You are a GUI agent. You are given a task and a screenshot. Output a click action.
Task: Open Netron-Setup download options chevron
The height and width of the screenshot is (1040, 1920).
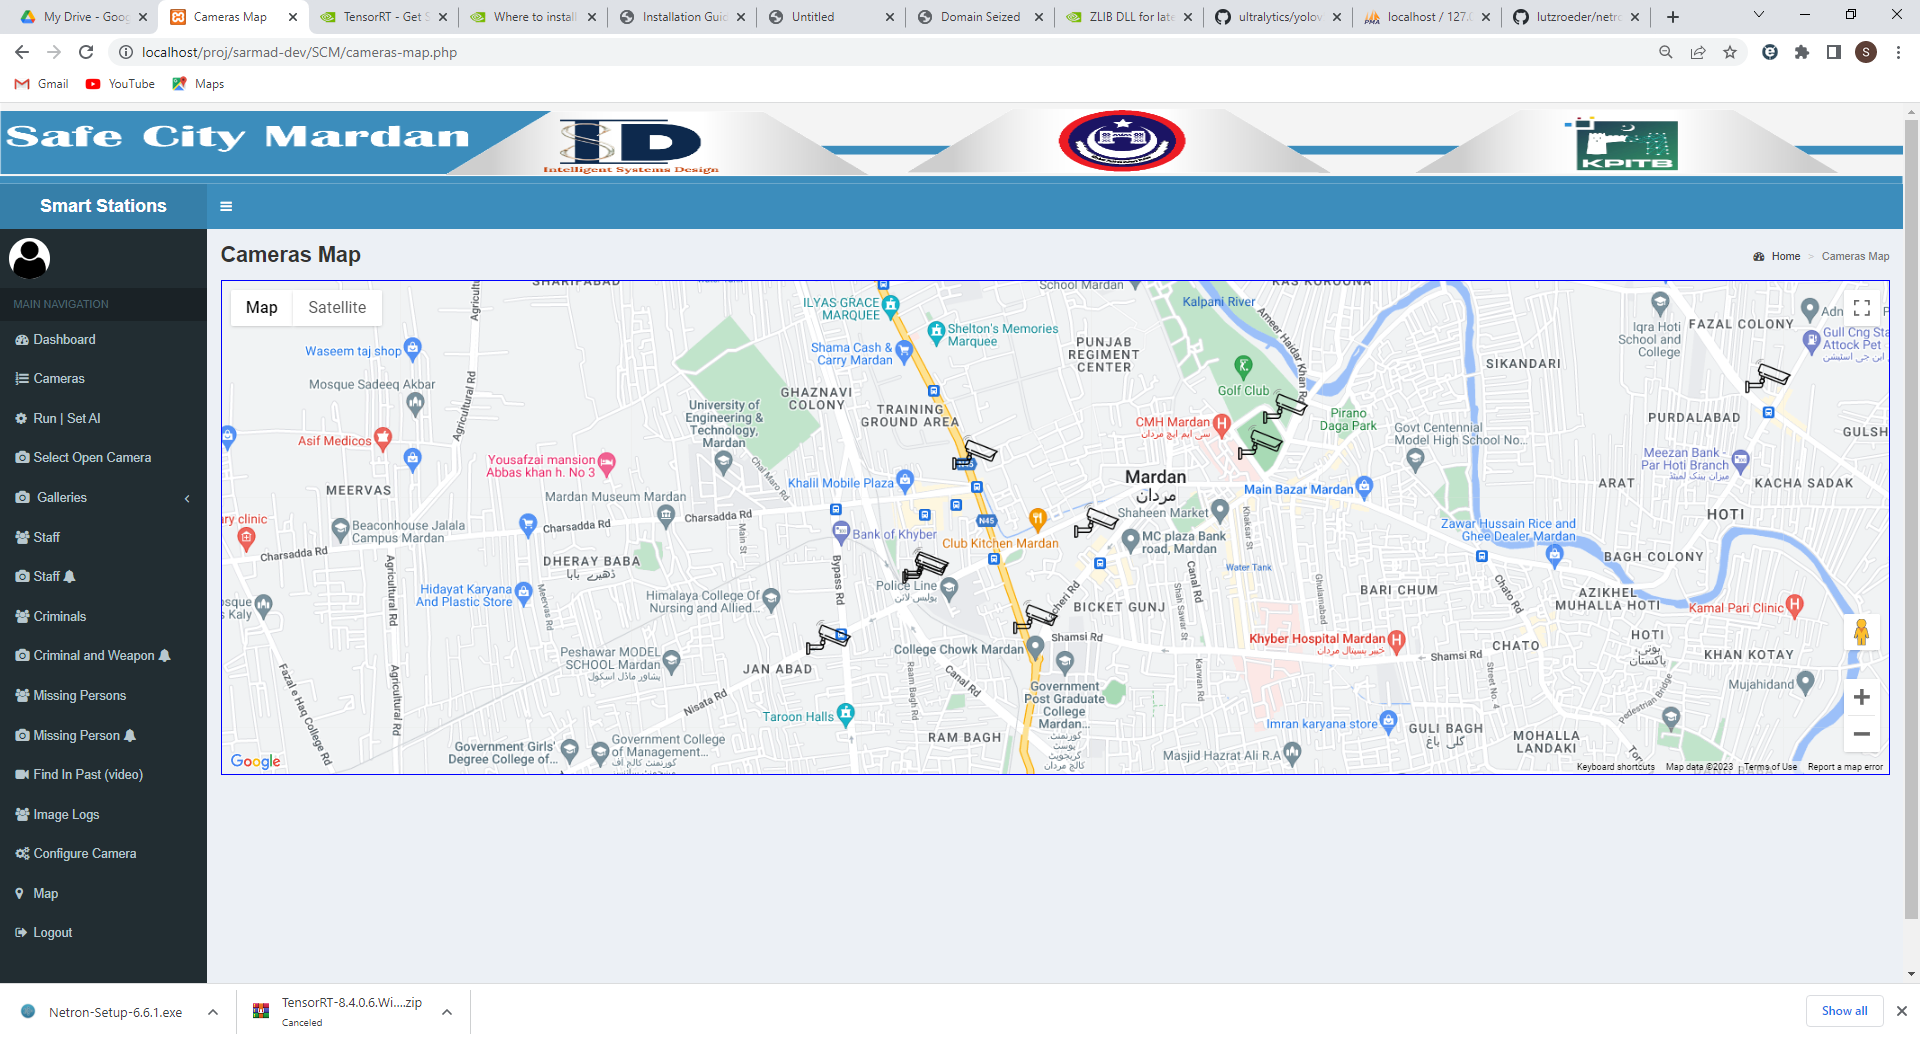(x=213, y=1012)
